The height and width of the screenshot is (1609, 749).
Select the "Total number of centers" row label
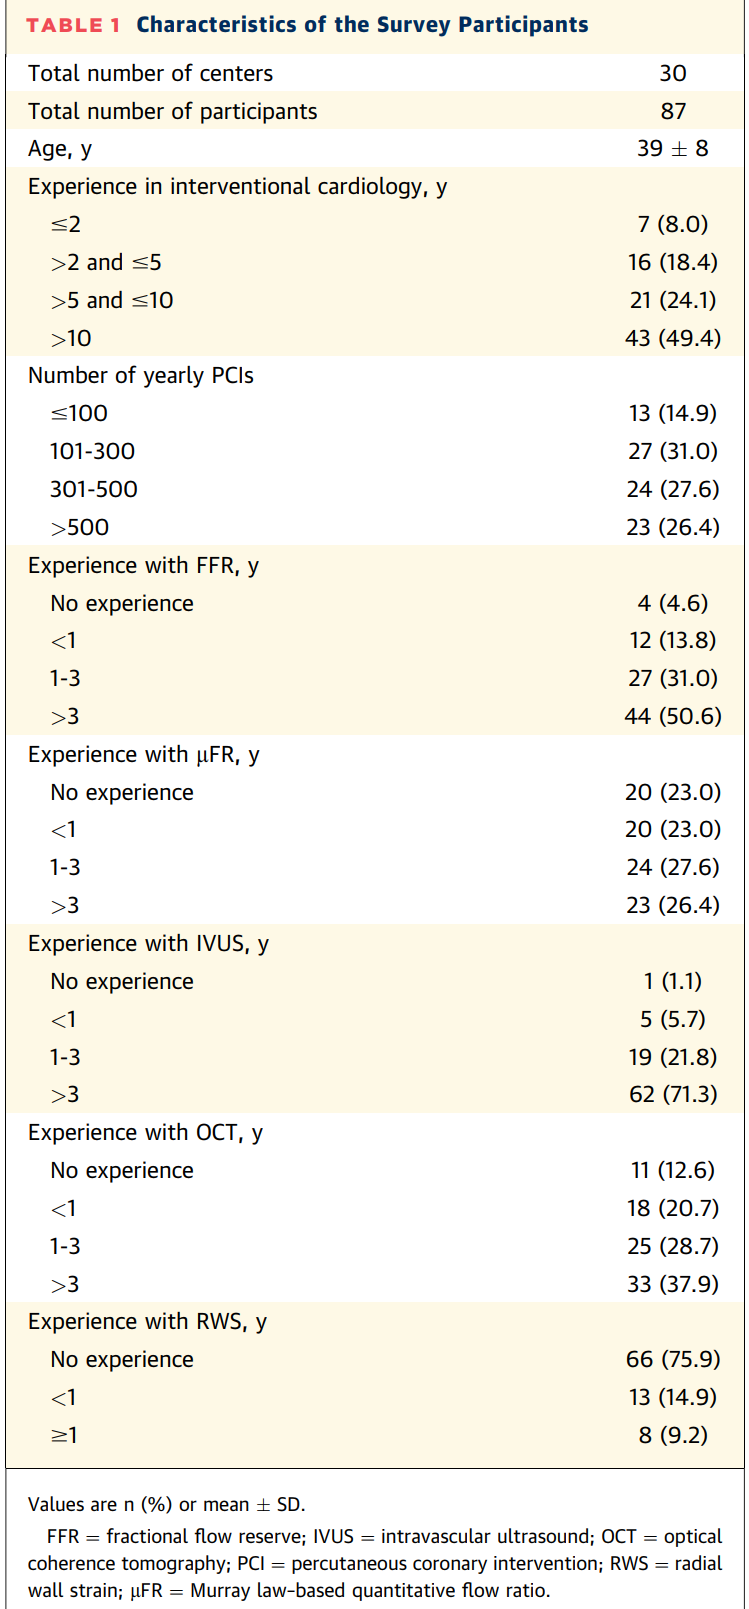pyautogui.click(x=150, y=73)
